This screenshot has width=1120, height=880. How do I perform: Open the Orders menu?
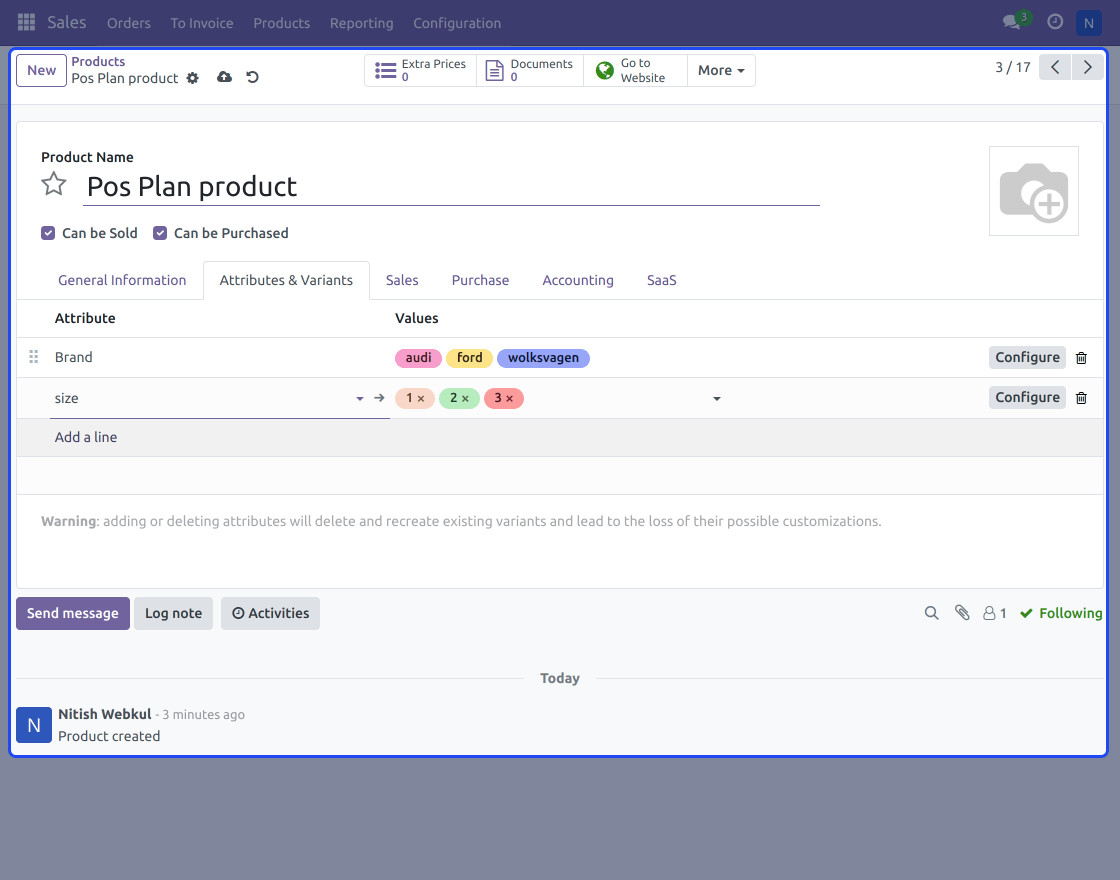129,23
